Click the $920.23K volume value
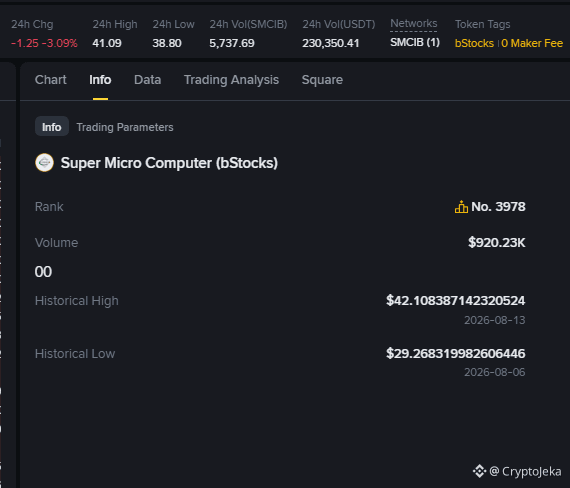 (497, 242)
